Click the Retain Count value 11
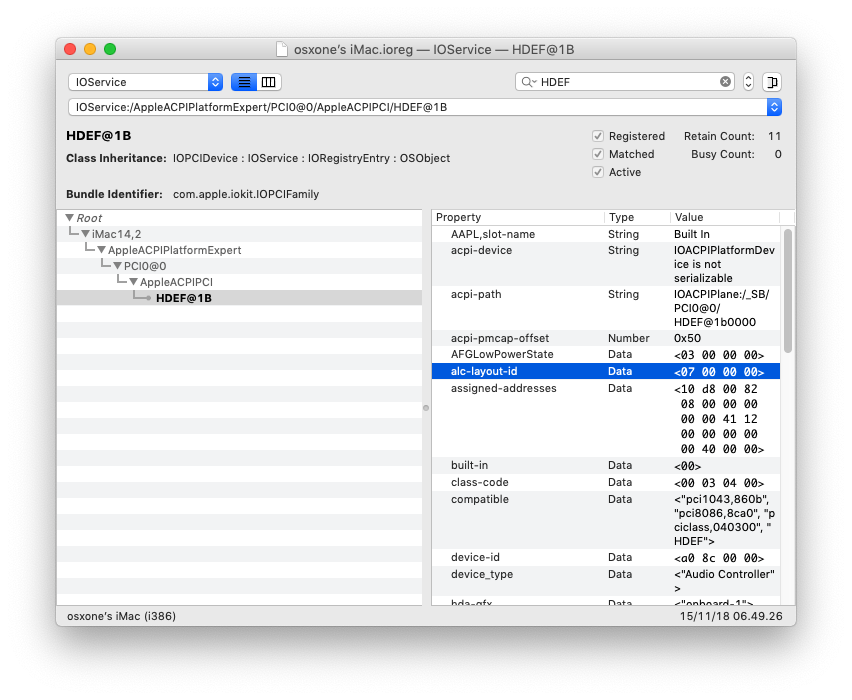852x700 pixels. (x=774, y=136)
